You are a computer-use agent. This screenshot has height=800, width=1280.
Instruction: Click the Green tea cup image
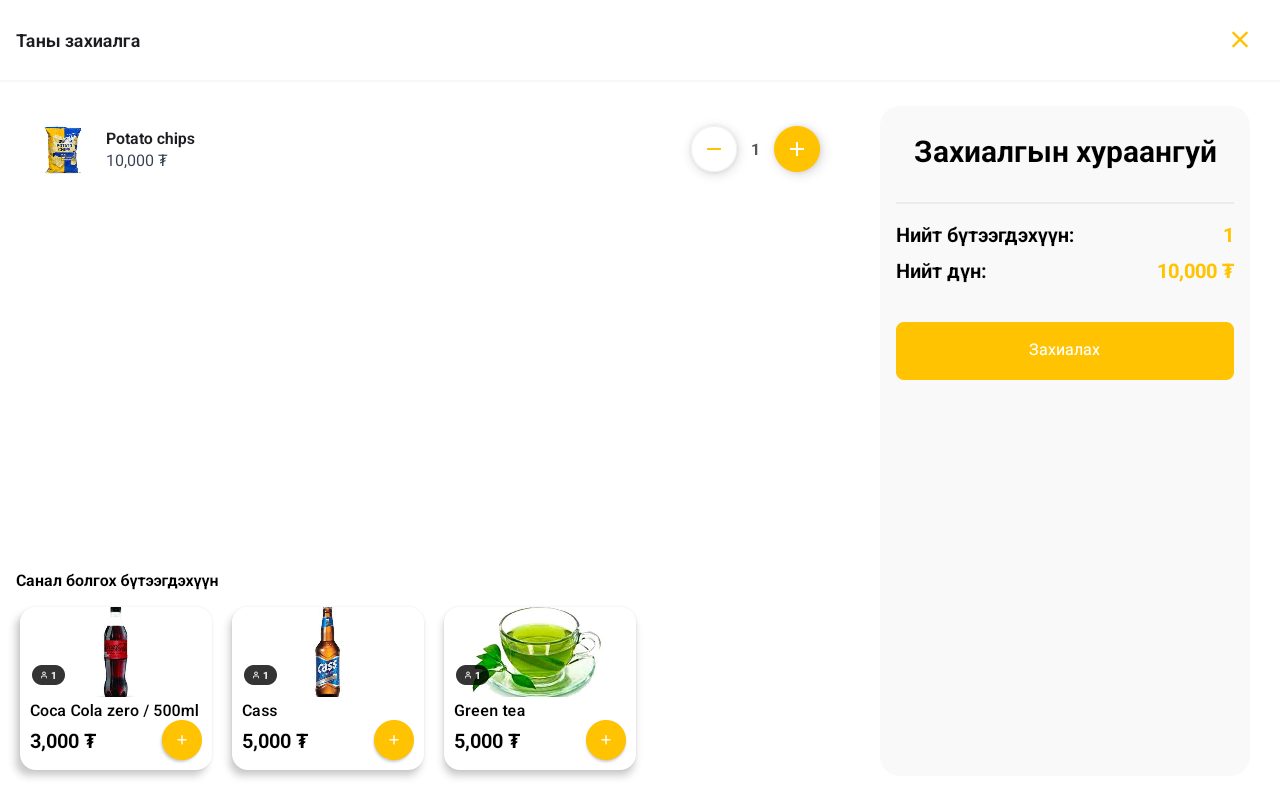tap(540, 652)
